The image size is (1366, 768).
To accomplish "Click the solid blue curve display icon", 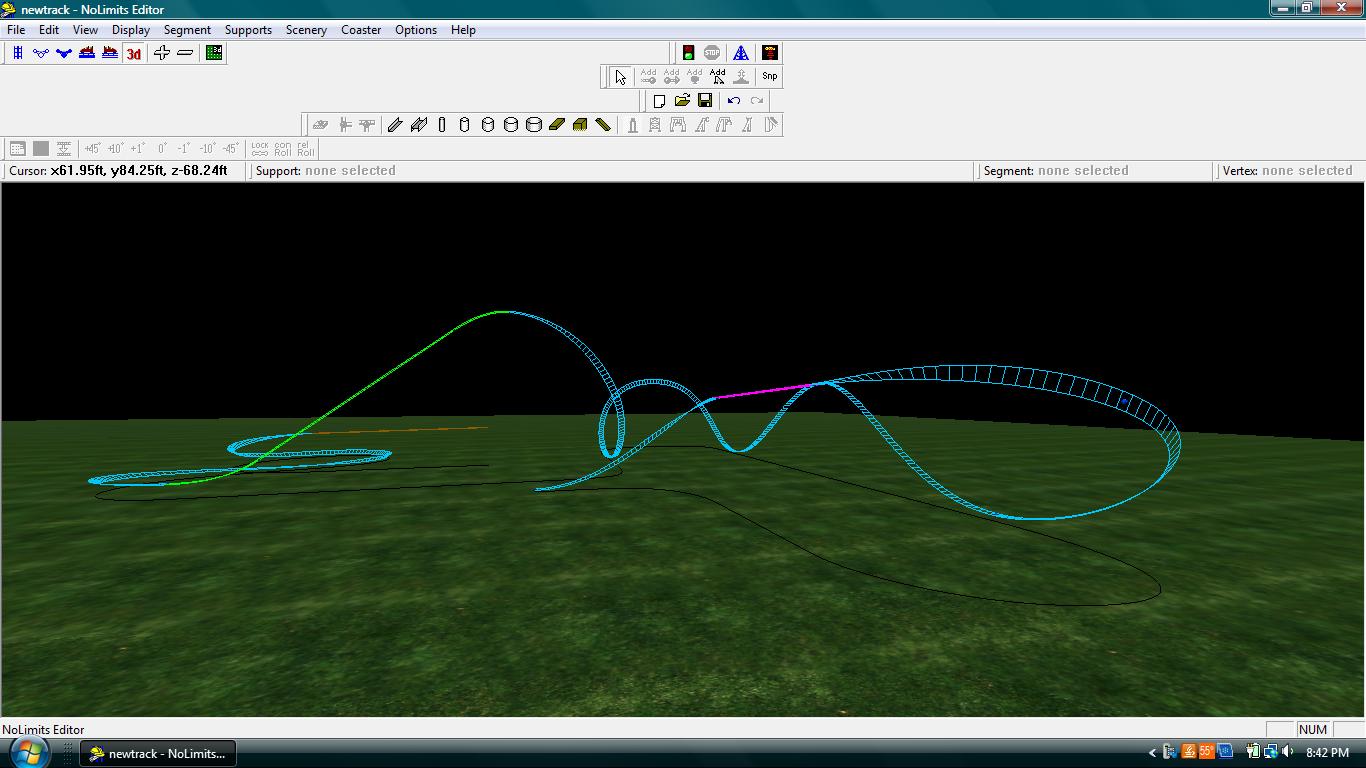I will click(64, 53).
